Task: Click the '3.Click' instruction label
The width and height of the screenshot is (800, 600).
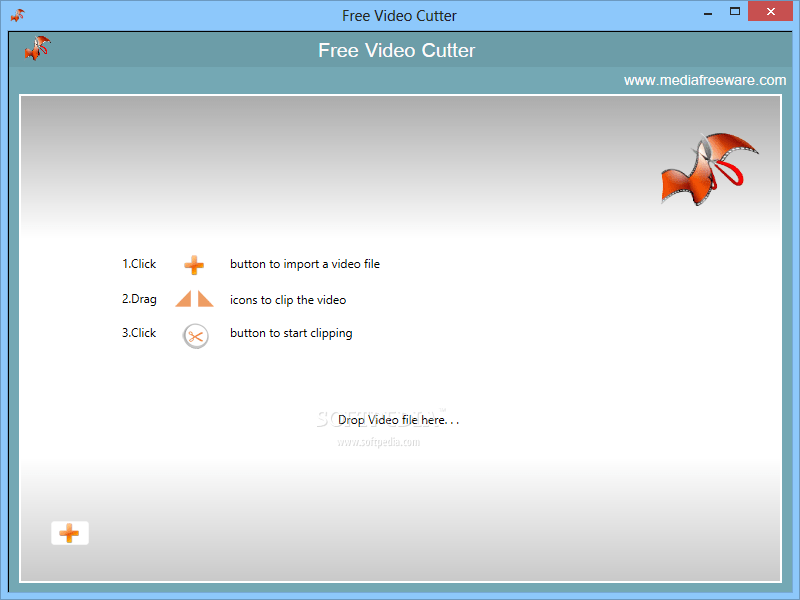Action: 138,333
